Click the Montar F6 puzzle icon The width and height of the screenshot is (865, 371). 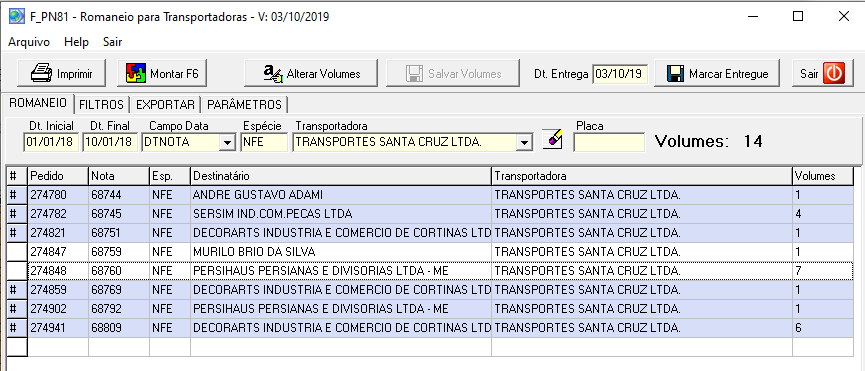(x=136, y=73)
